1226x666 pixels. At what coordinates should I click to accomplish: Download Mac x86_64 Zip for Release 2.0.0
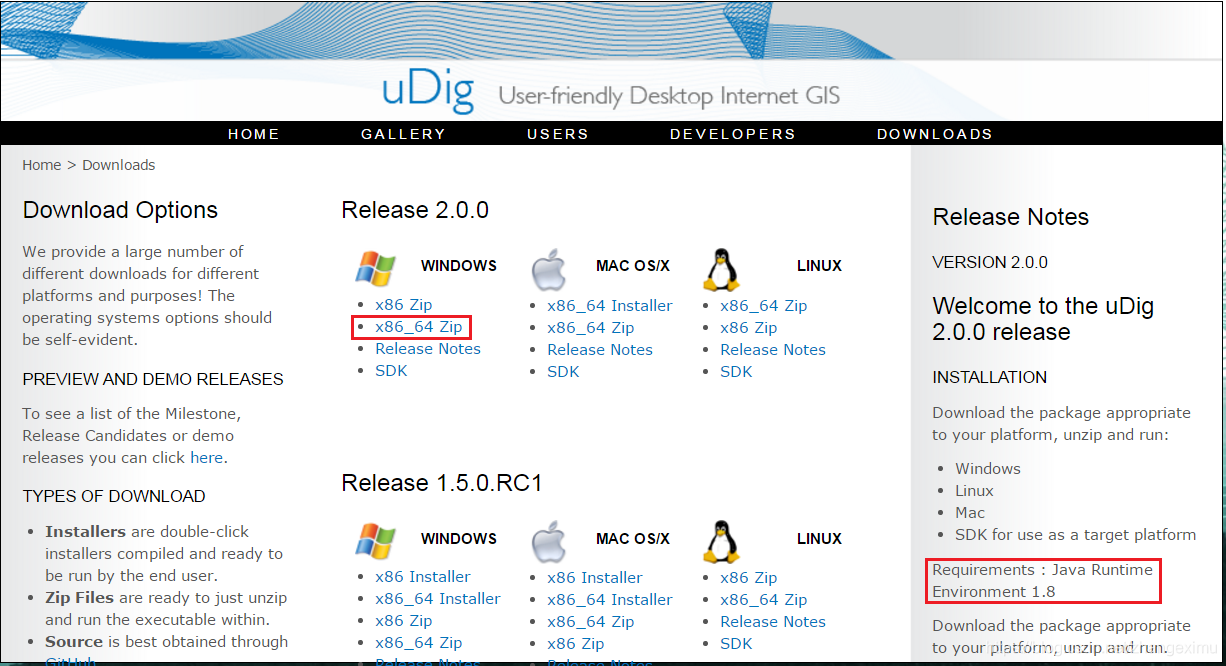click(x=591, y=328)
